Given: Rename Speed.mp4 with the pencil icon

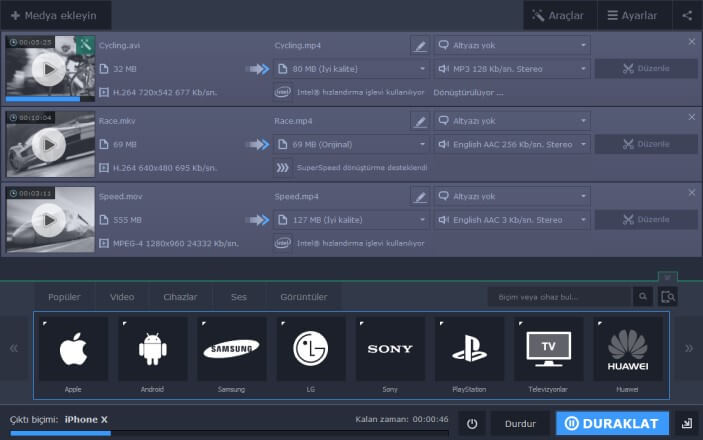Looking at the screenshot, I should (x=420, y=196).
